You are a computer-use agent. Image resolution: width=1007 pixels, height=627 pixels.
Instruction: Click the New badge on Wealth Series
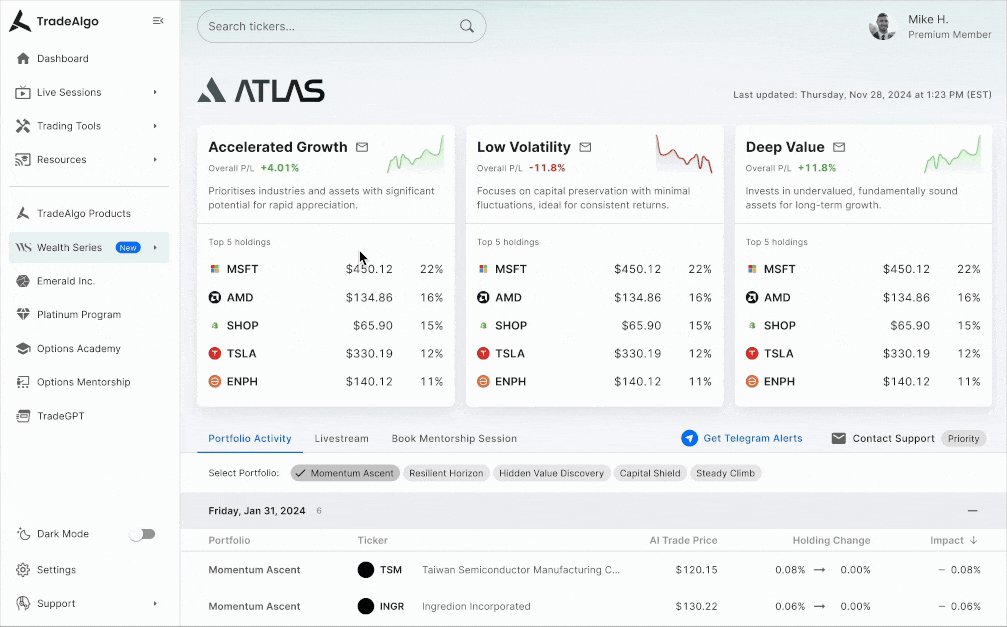click(x=128, y=247)
